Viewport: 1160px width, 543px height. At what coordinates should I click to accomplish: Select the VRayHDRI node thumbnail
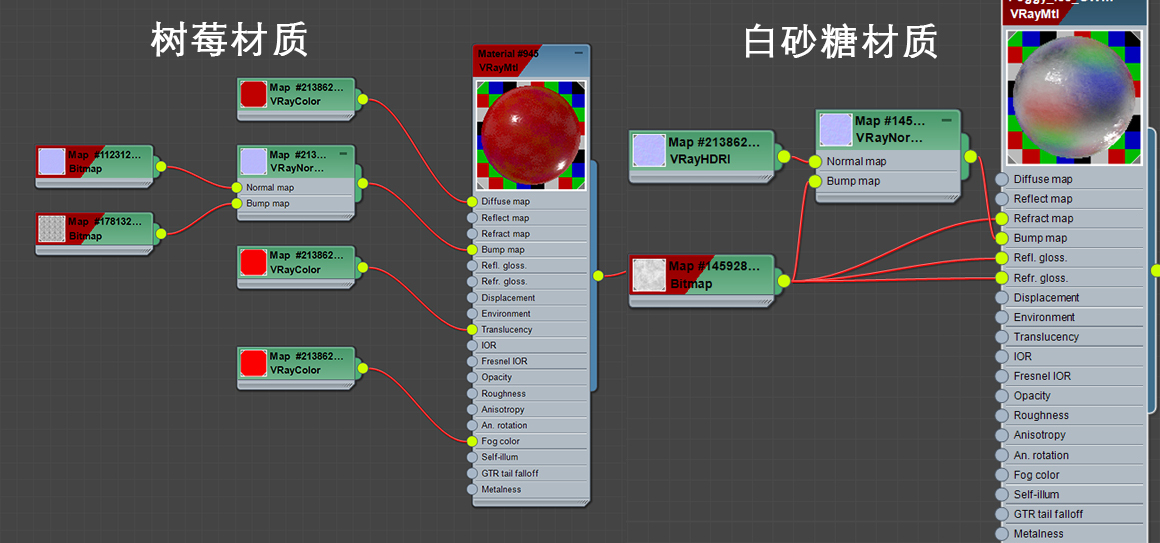(x=648, y=151)
